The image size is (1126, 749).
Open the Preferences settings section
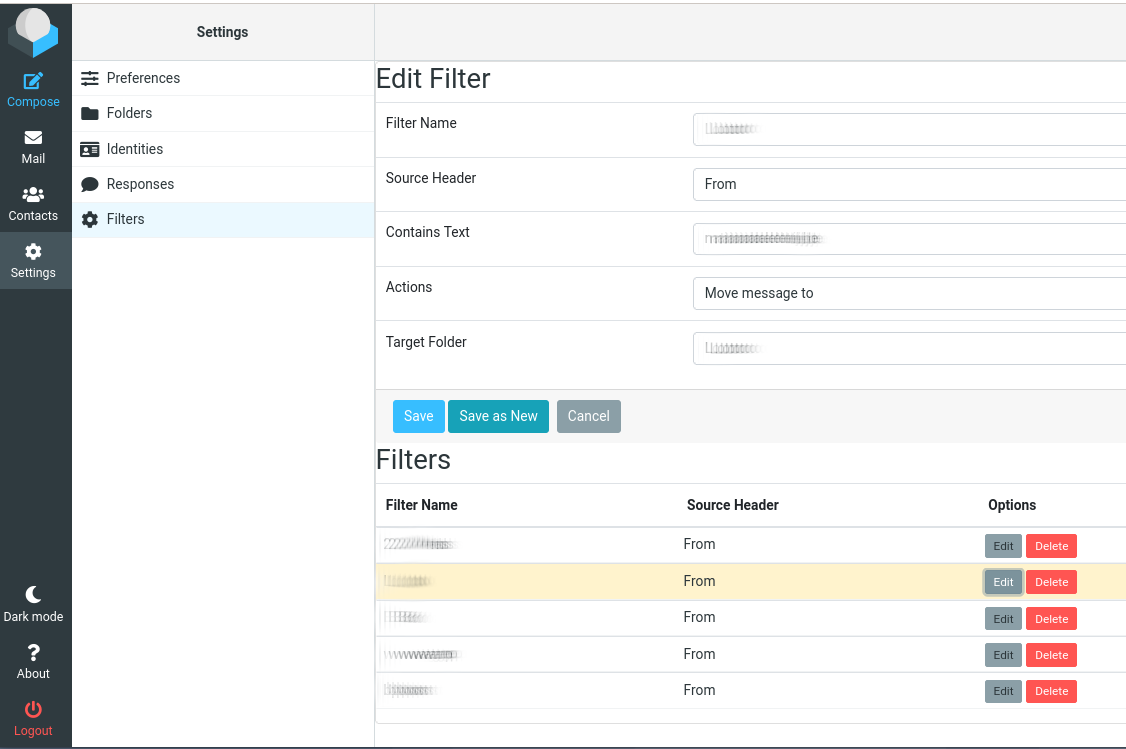[223, 78]
